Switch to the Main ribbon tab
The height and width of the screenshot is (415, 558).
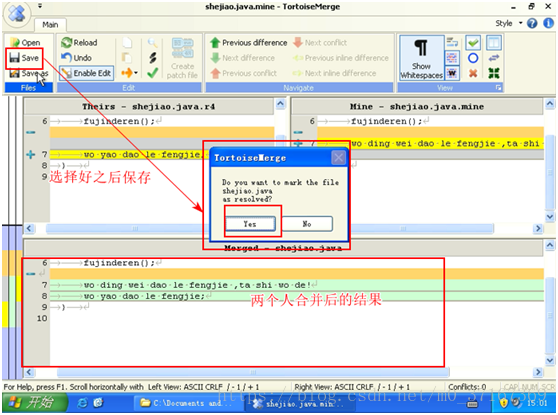click(x=50, y=25)
